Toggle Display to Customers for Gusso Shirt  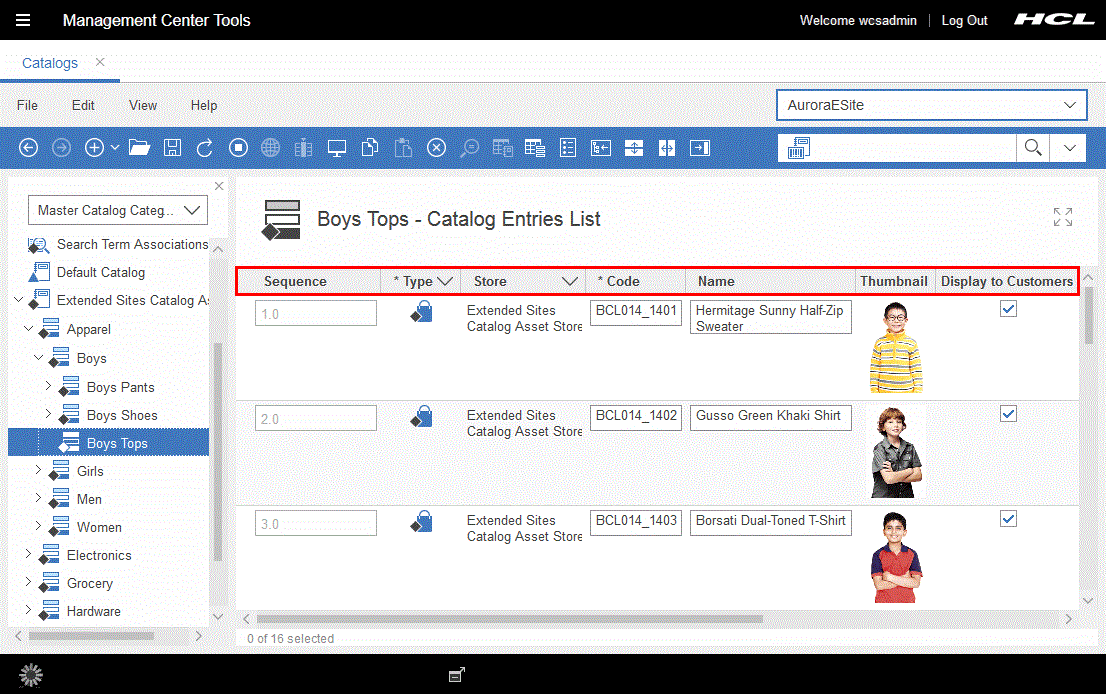tap(1008, 414)
